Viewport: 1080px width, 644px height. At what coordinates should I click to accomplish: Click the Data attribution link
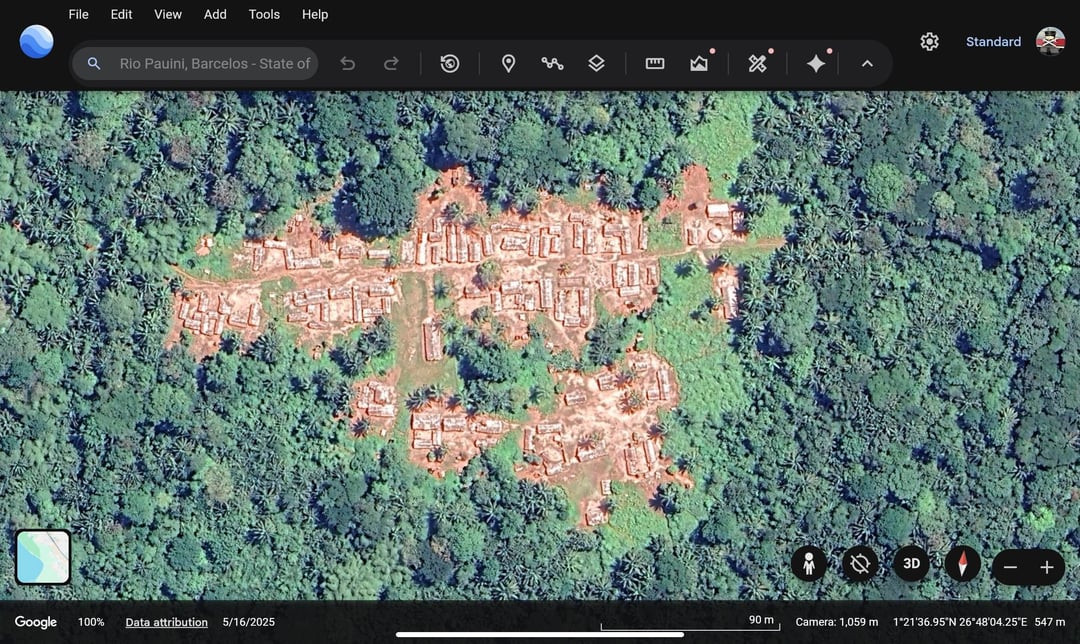(x=166, y=622)
